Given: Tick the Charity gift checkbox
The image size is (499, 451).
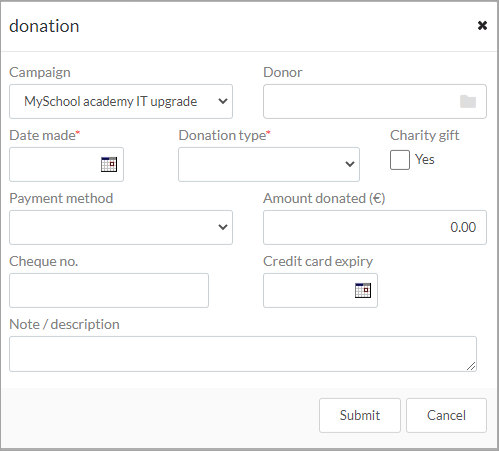Looking at the screenshot, I should coord(400,160).
